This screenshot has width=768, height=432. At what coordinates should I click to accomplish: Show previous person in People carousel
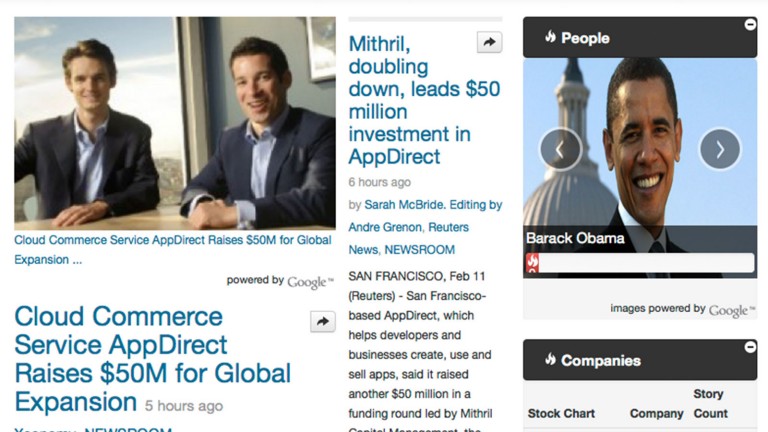(x=560, y=149)
